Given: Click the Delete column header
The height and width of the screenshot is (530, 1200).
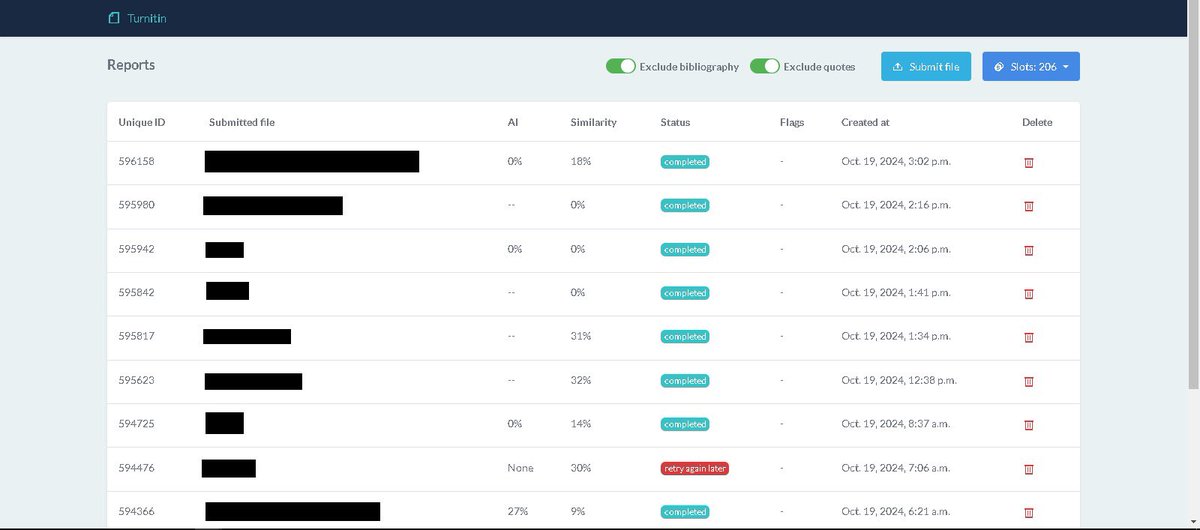Looking at the screenshot, I should tap(1037, 122).
